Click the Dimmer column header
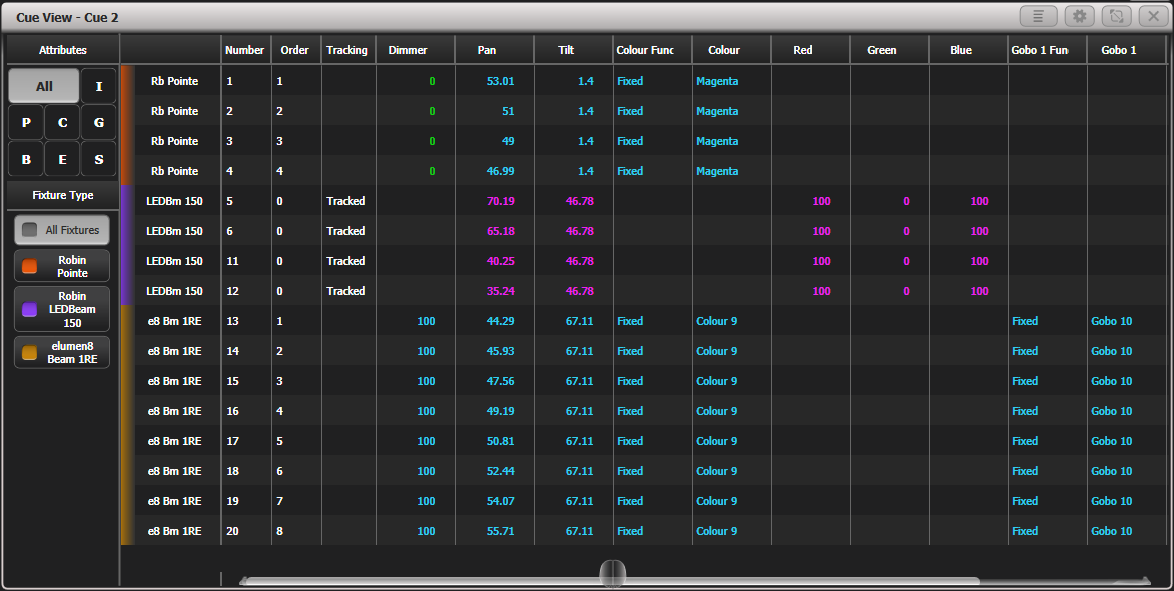 click(408, 50)
